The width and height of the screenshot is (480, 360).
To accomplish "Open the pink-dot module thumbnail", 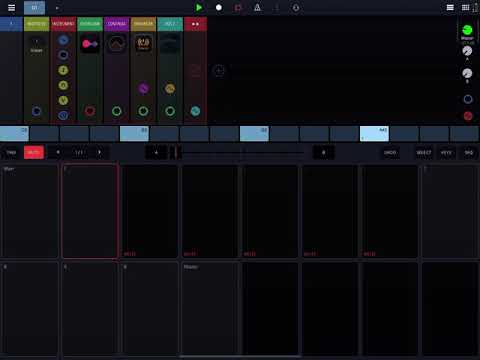I will [90, 44].
